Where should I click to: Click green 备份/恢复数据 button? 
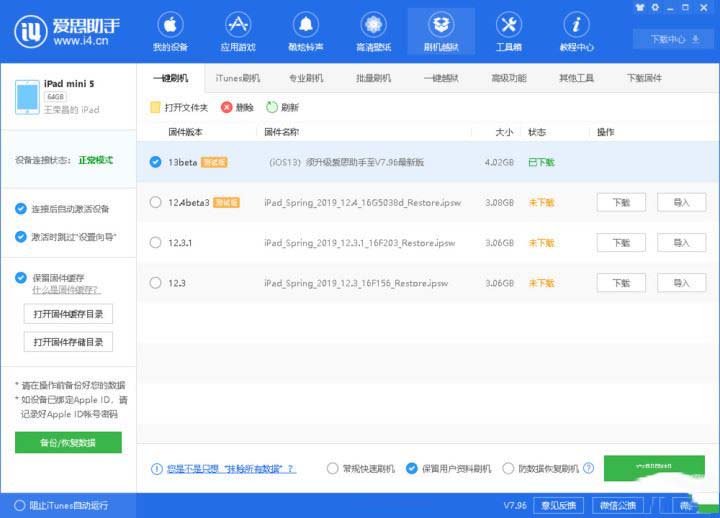pos(68,443)
